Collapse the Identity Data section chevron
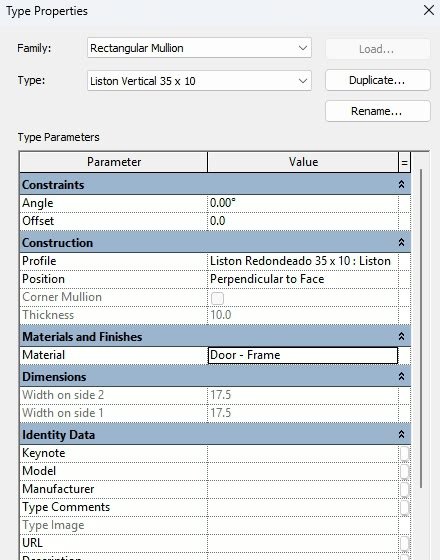Screen dimensions: 440x560 click(401, 434)
